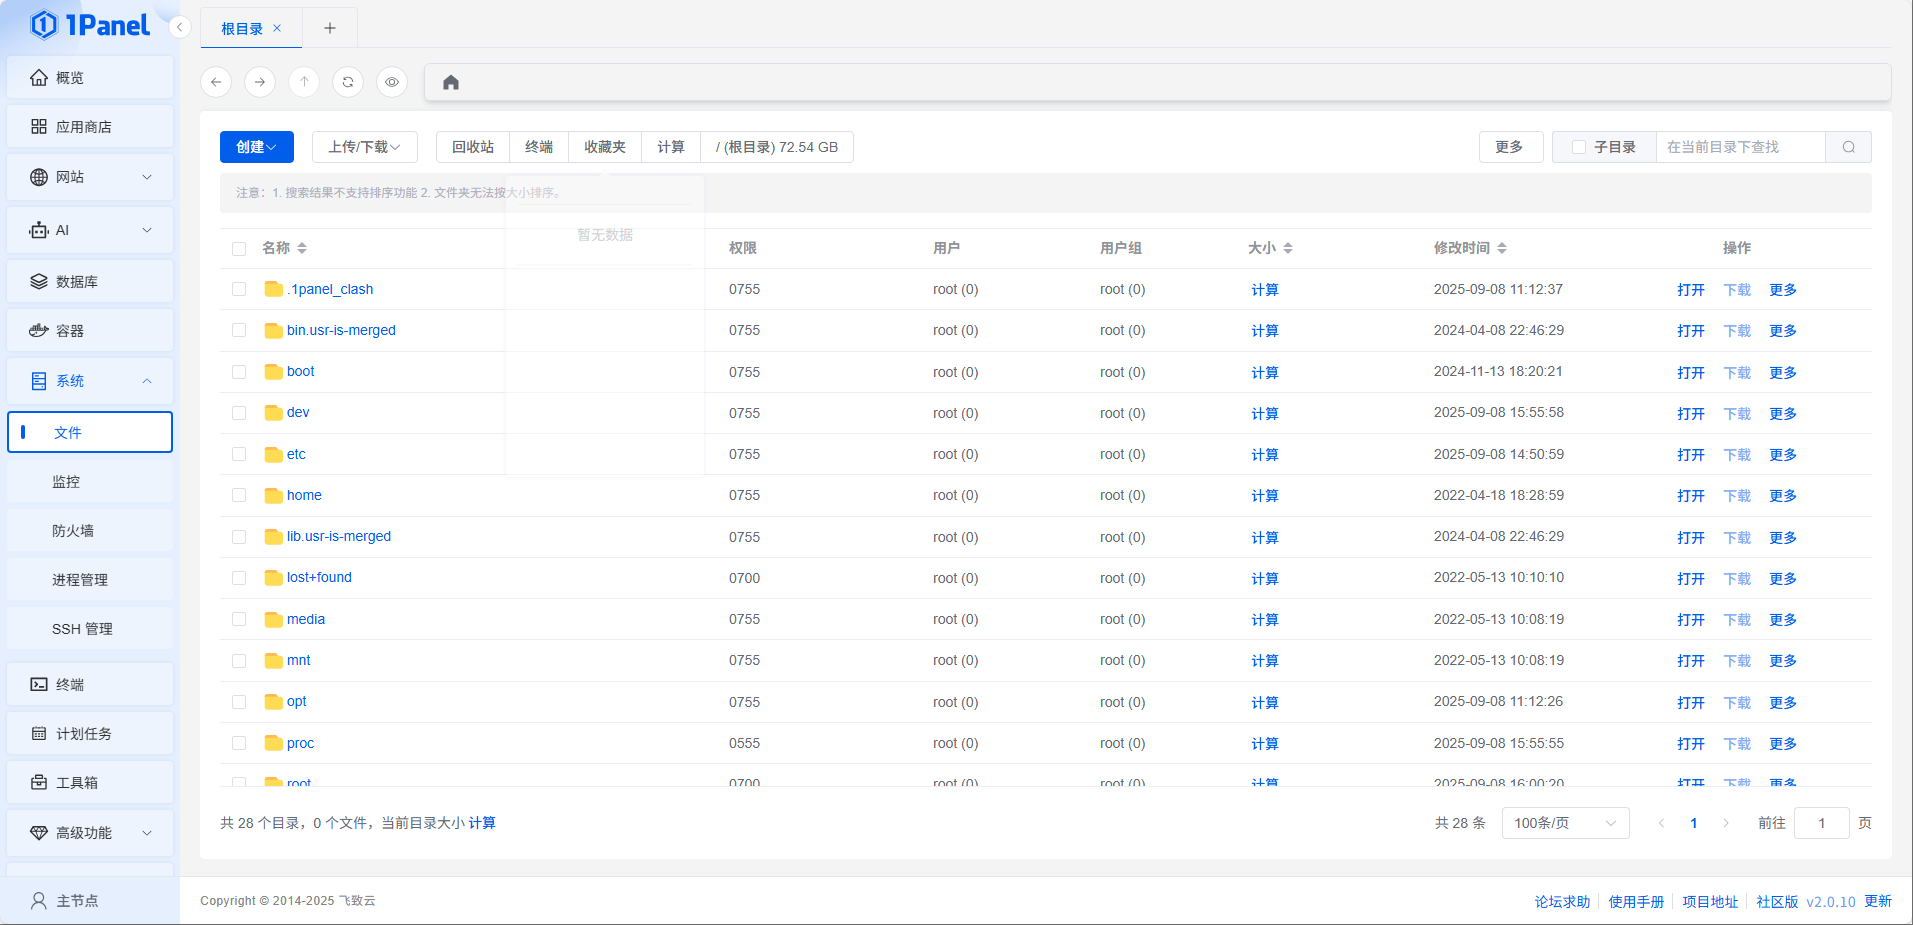The image size is (1913, 925).
Task: Open 防火墙 in the sidebar menu
Action: click(x=73, y=531)
